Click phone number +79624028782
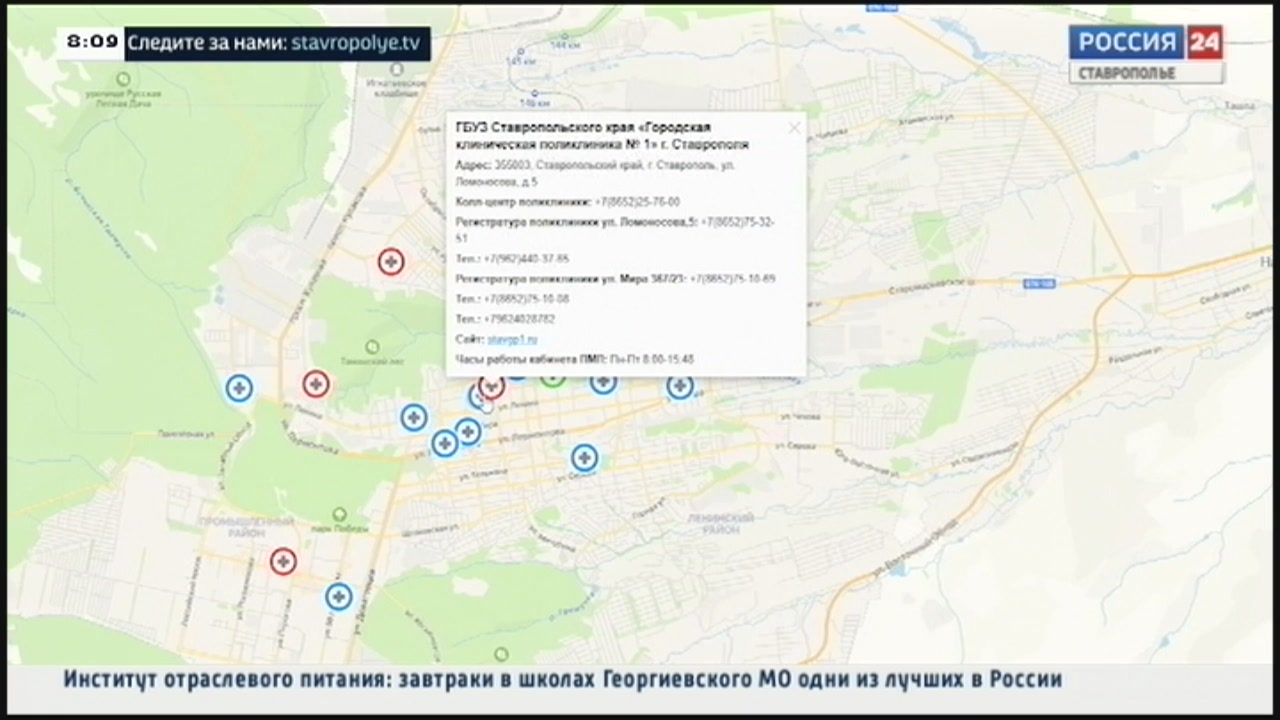The height and width of the screenshot is (720, 1280). (519, 319)
